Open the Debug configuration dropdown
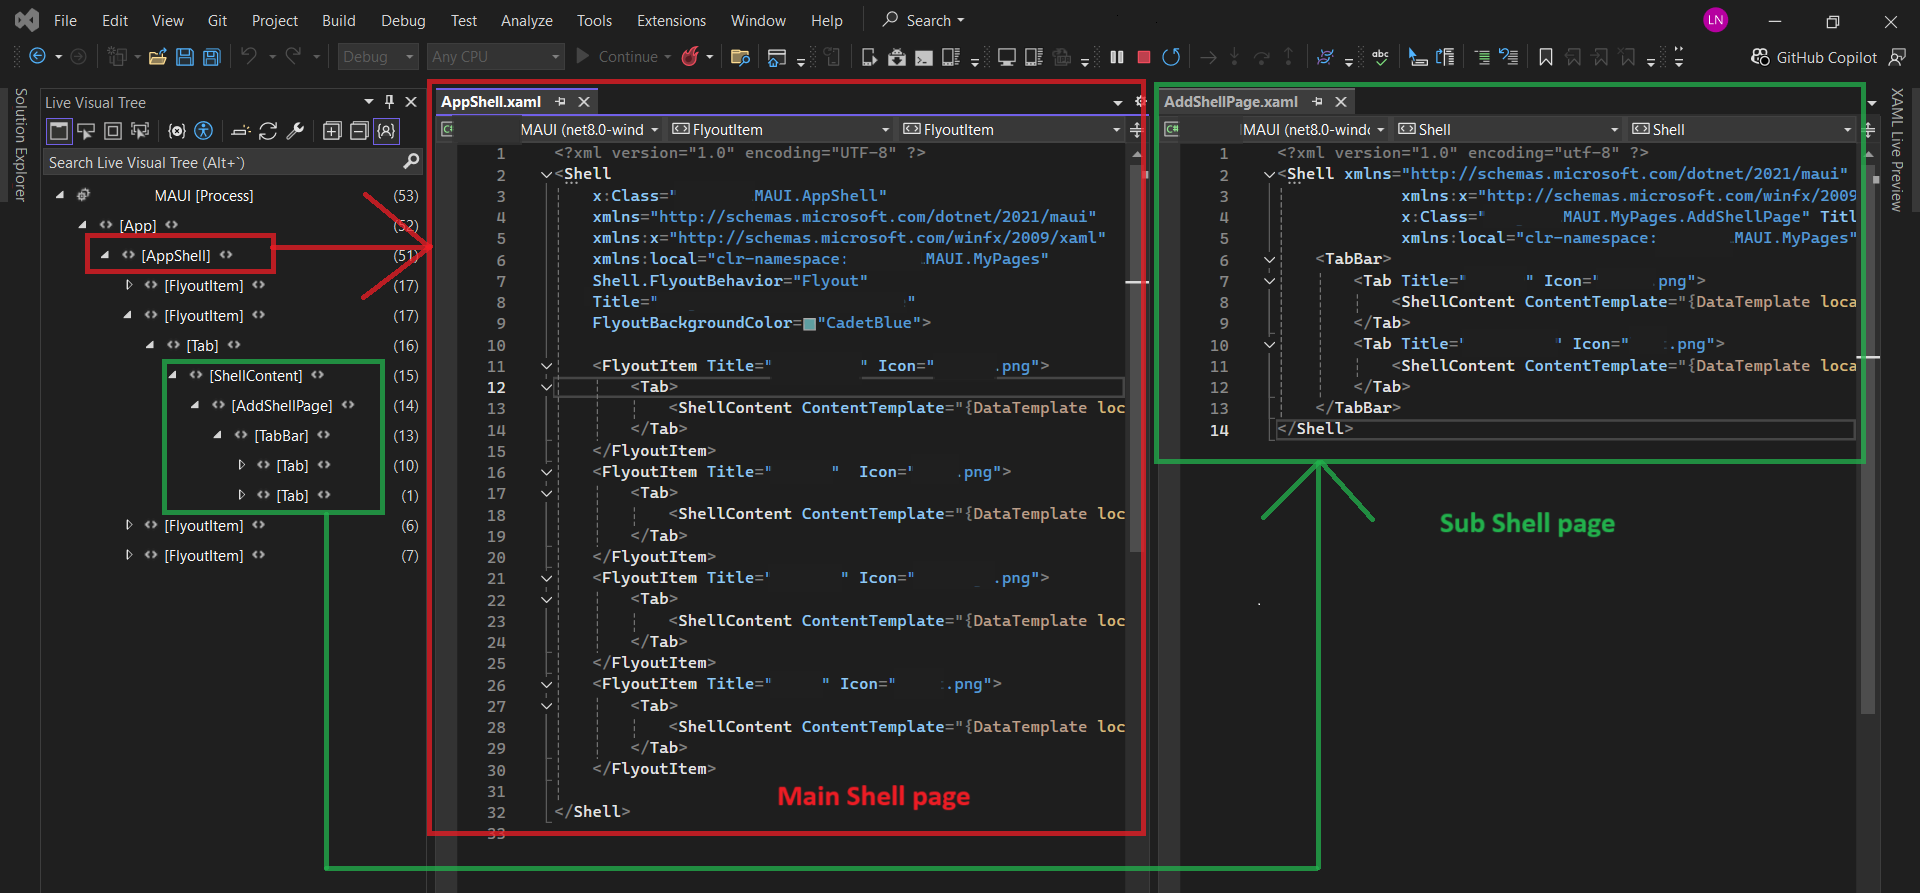This screenshot has height=893, width=1920. [x=378, y=57]
